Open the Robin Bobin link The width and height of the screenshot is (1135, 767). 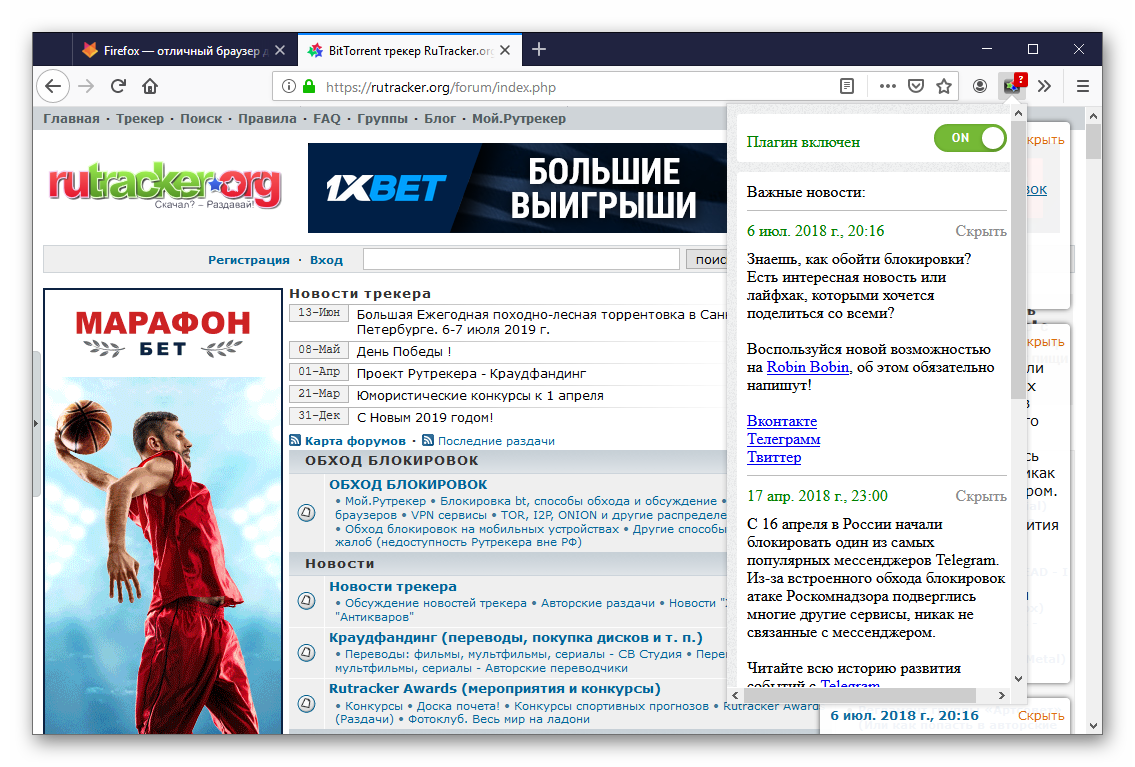pos(808,367)
